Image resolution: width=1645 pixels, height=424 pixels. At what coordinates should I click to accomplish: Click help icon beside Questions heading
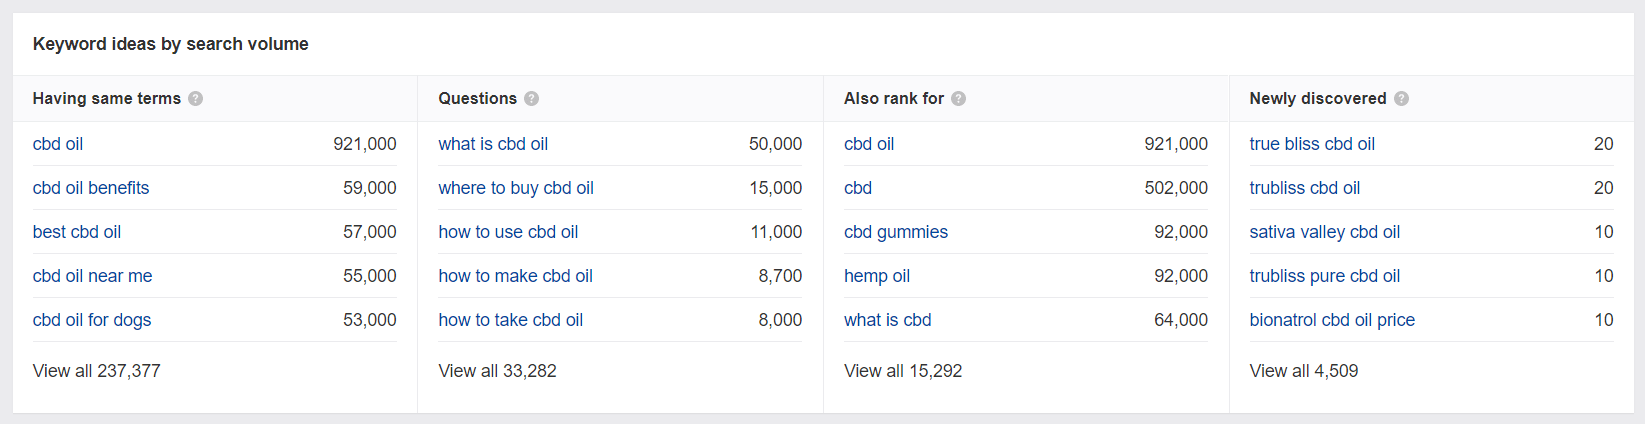(532, 99)
